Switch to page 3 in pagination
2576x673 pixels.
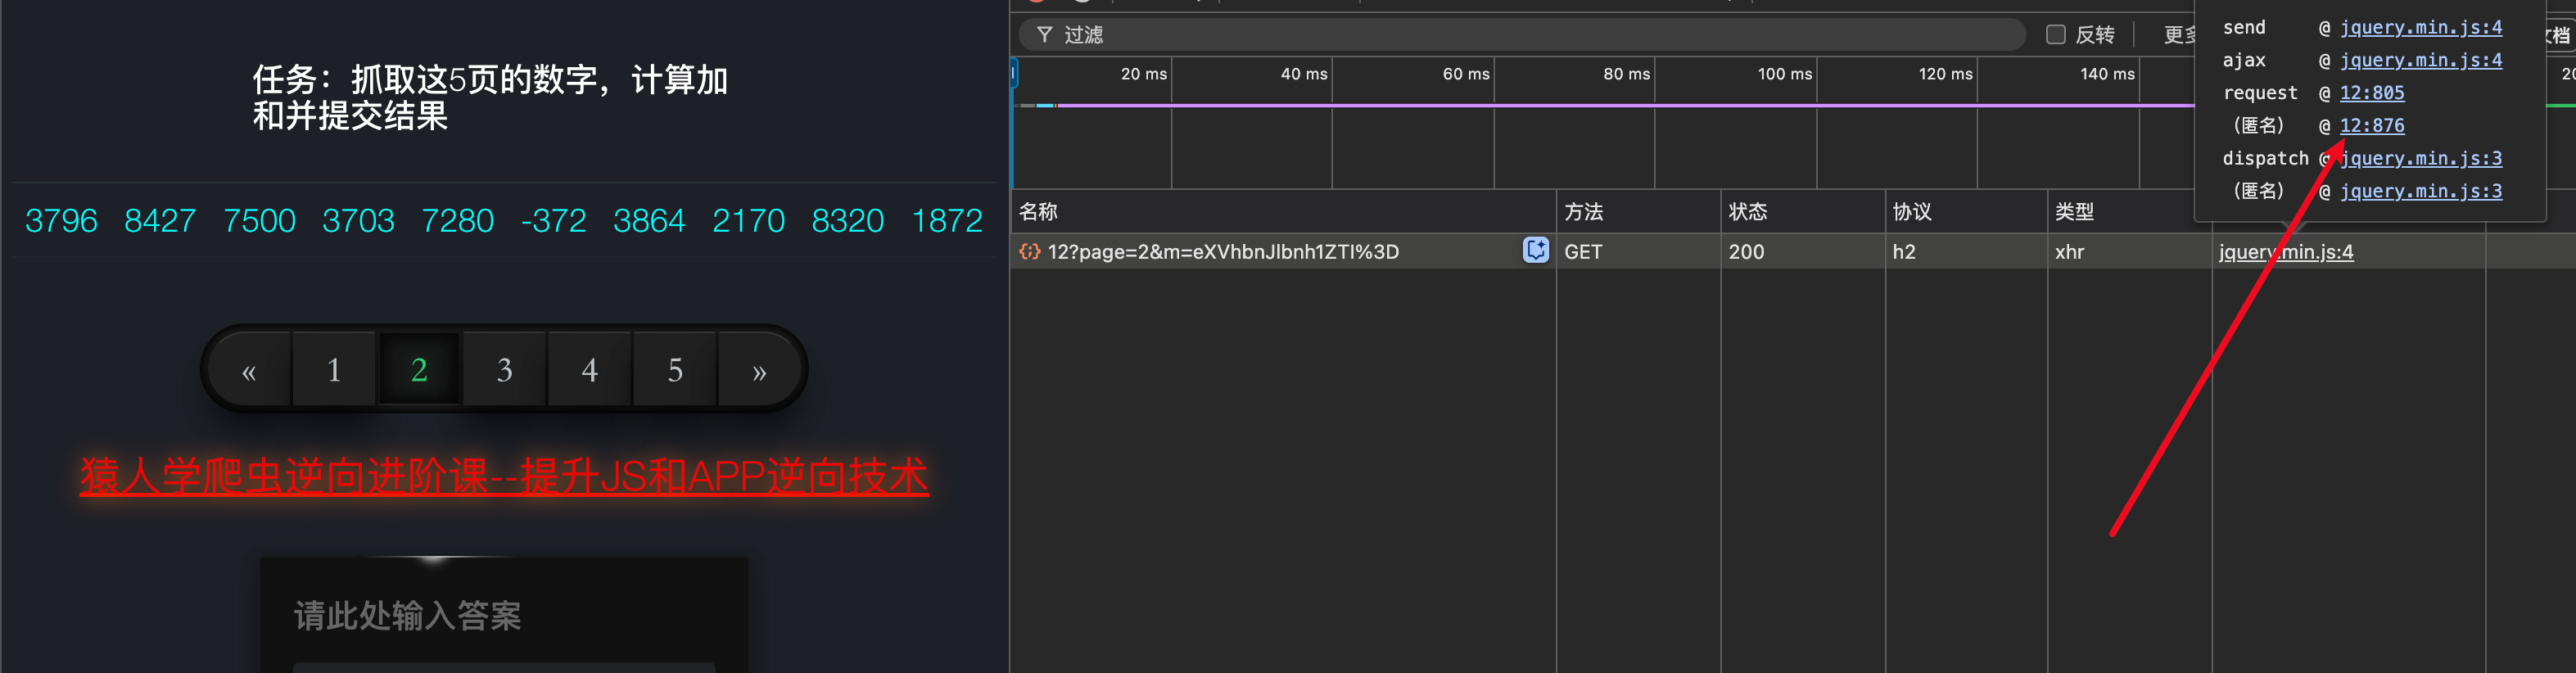coord(504,371)
